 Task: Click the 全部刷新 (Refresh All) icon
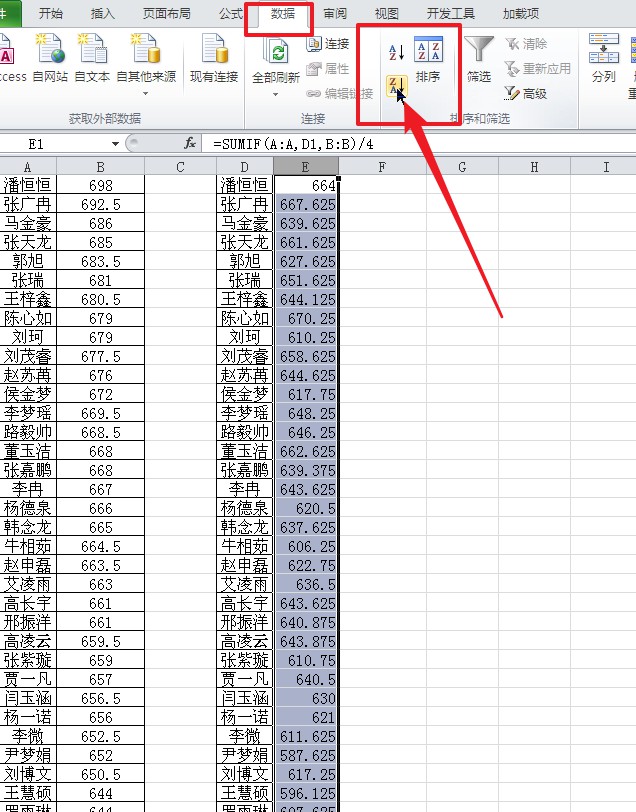pos(276,58)
